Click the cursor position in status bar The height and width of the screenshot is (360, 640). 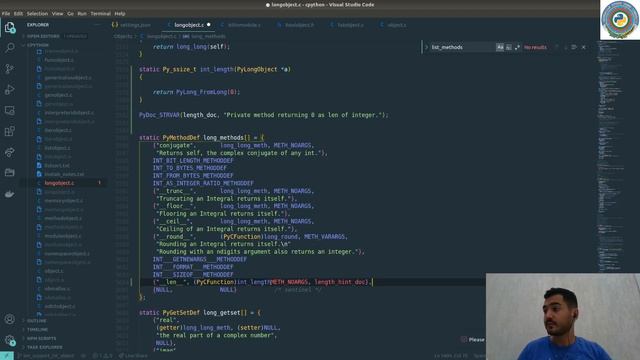coord(451,356)
